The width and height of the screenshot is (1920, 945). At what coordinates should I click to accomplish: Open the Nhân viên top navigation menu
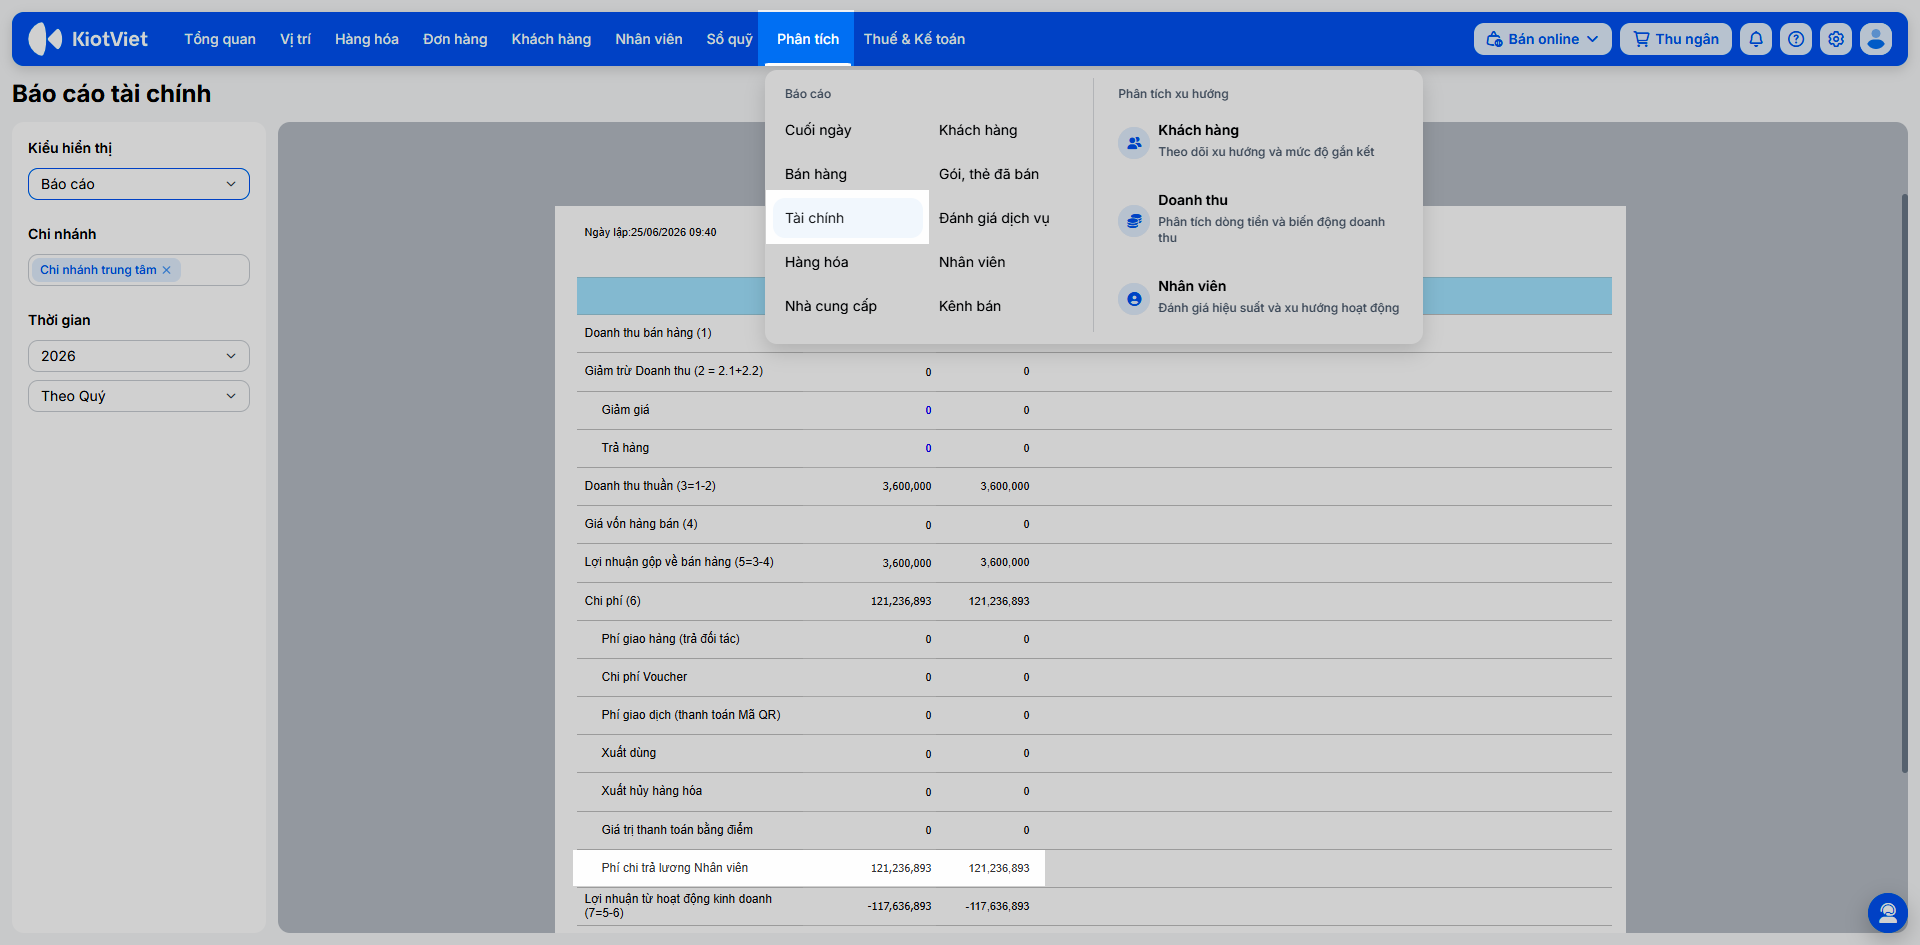649,39
